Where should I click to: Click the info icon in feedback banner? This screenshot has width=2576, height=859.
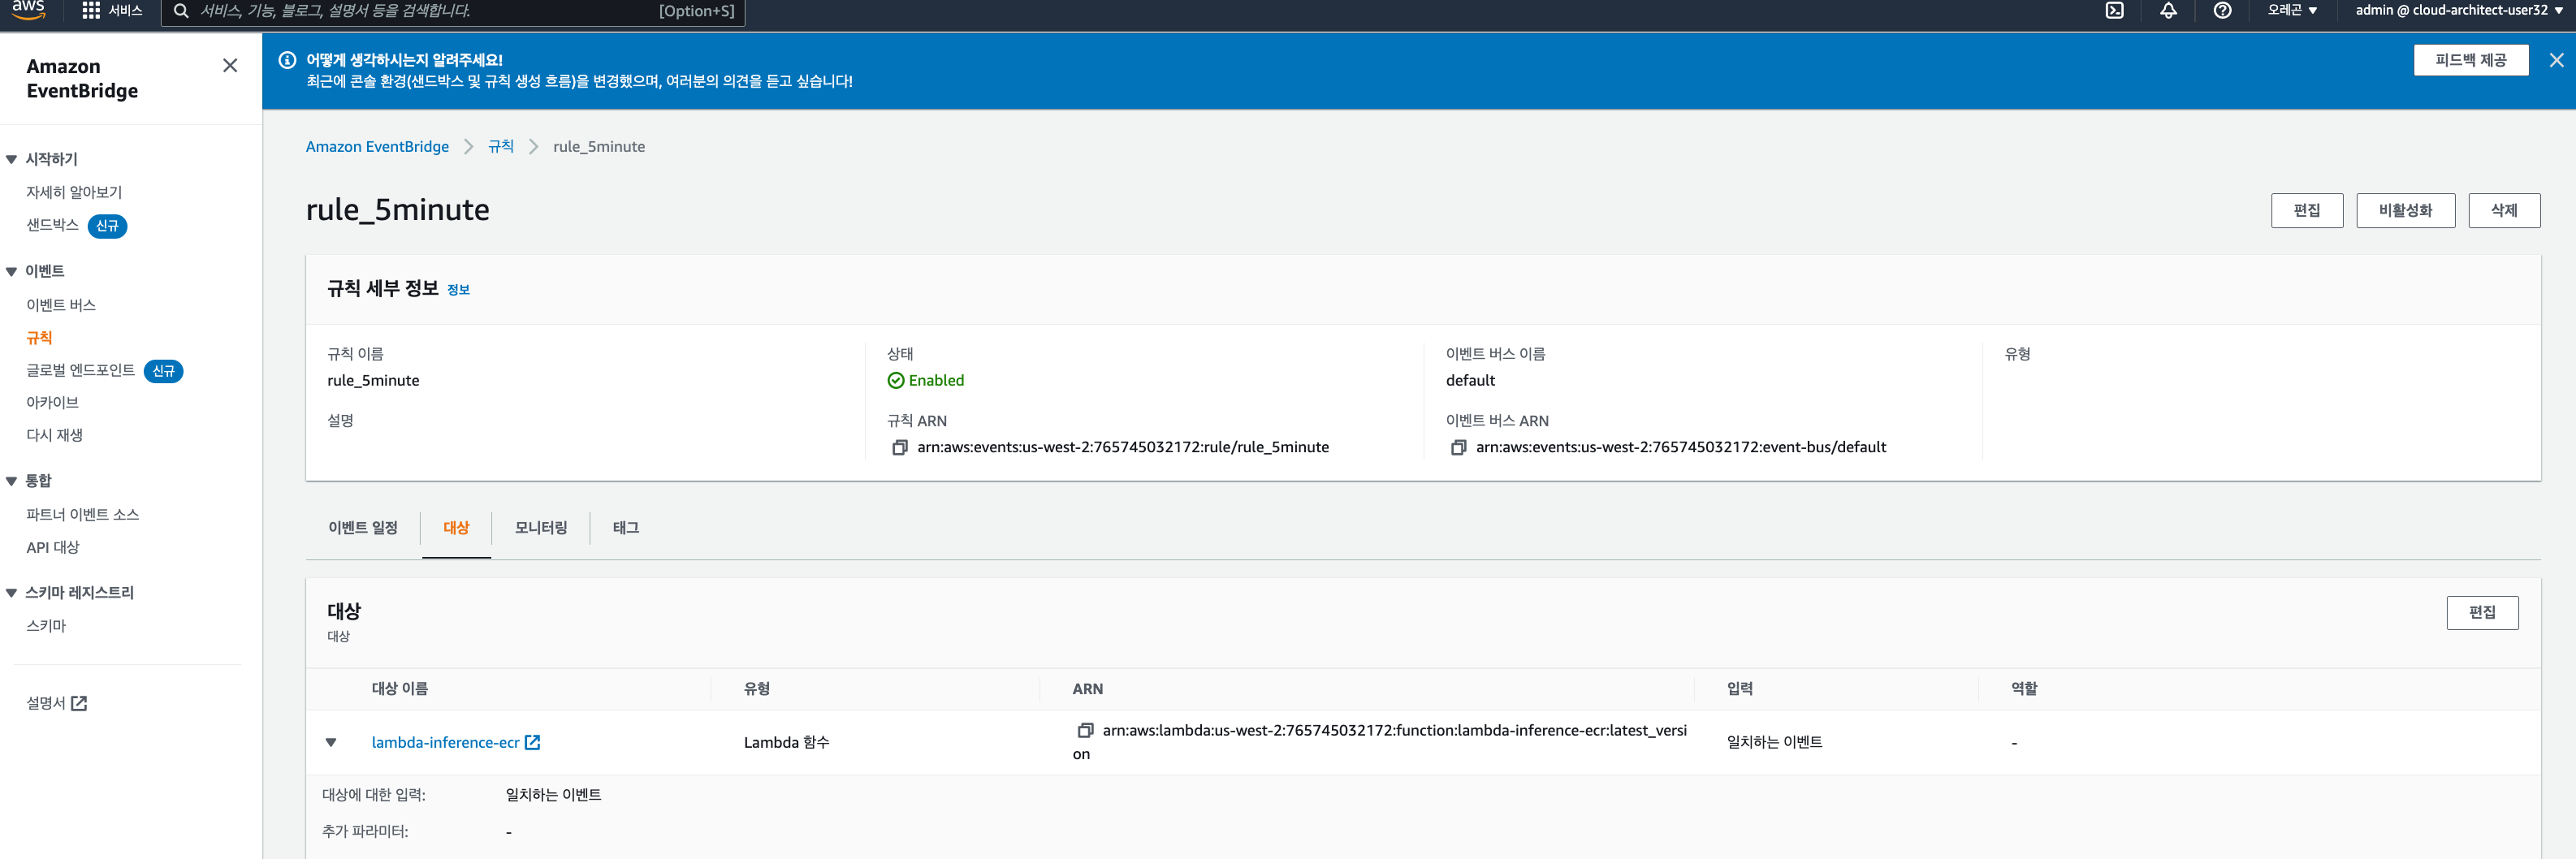click(x=287, y=60)
